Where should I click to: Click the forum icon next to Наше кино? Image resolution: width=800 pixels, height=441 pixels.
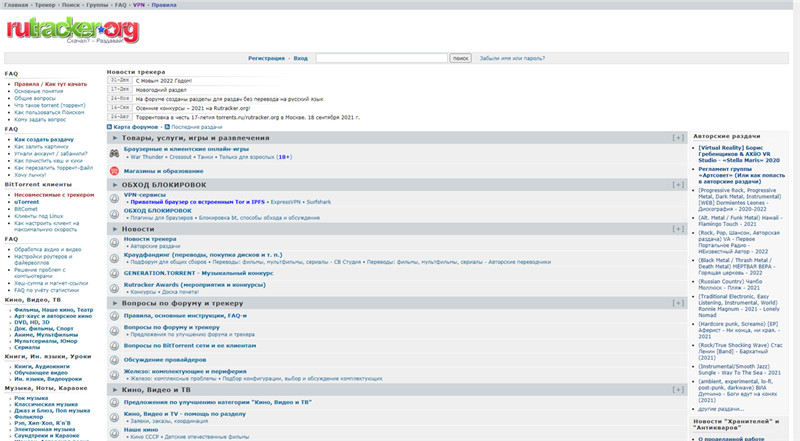pyautogui.click(x=115, y=433)
